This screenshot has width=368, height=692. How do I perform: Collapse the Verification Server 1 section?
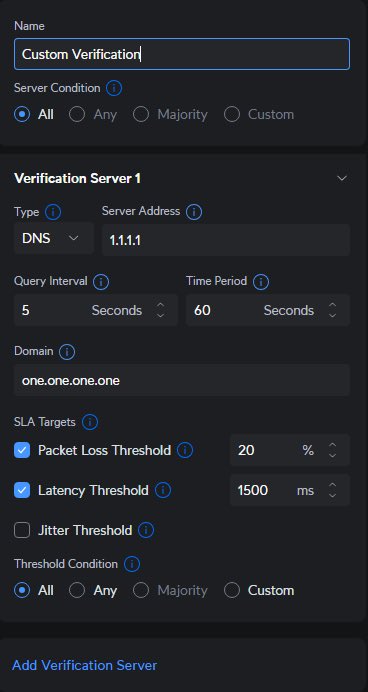tap(342, 178)
